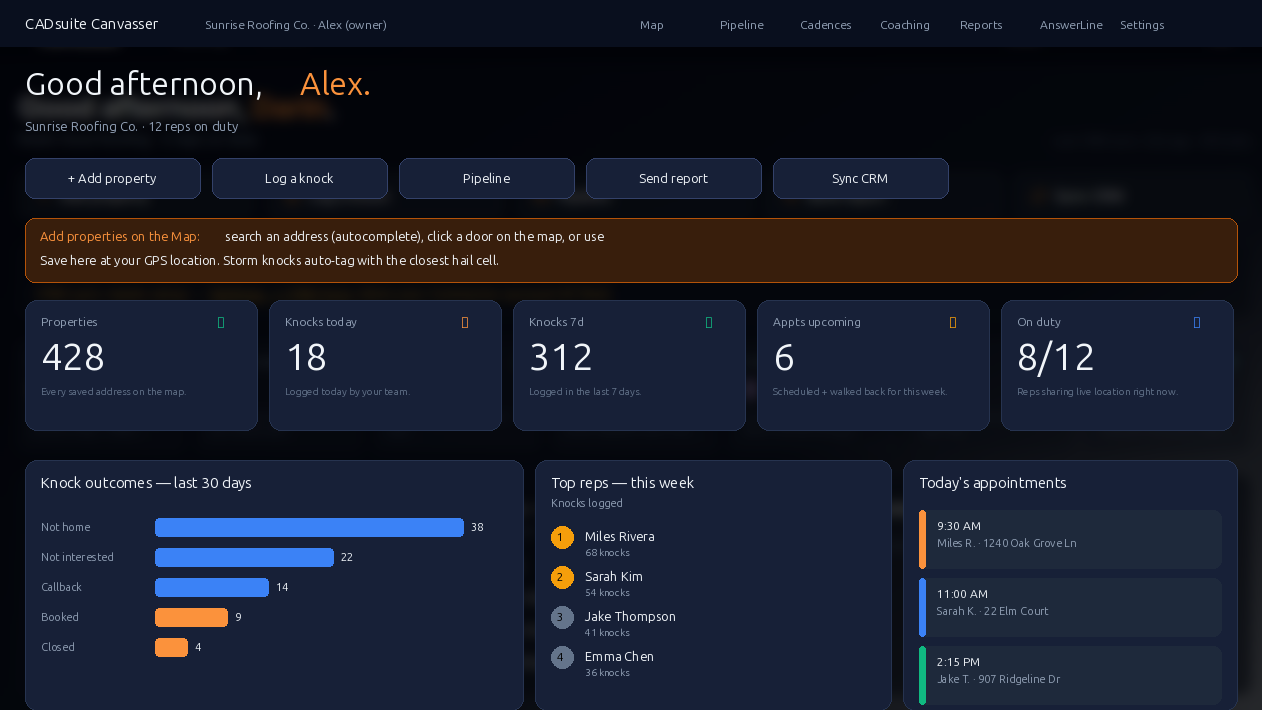
Task: Click the + Add property button
Action: pos(113,178)
